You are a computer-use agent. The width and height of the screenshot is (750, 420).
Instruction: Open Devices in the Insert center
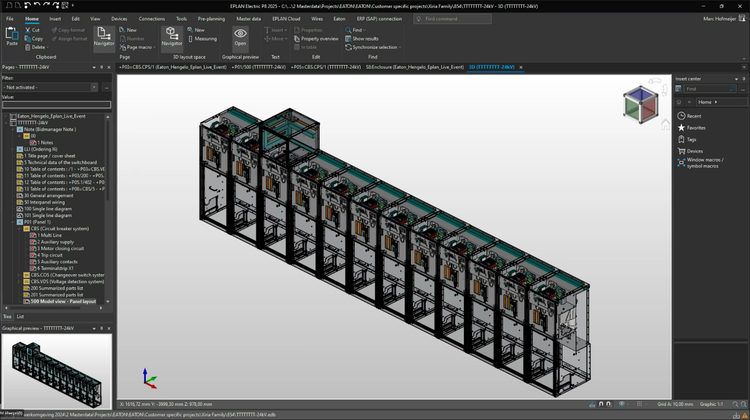694,151
